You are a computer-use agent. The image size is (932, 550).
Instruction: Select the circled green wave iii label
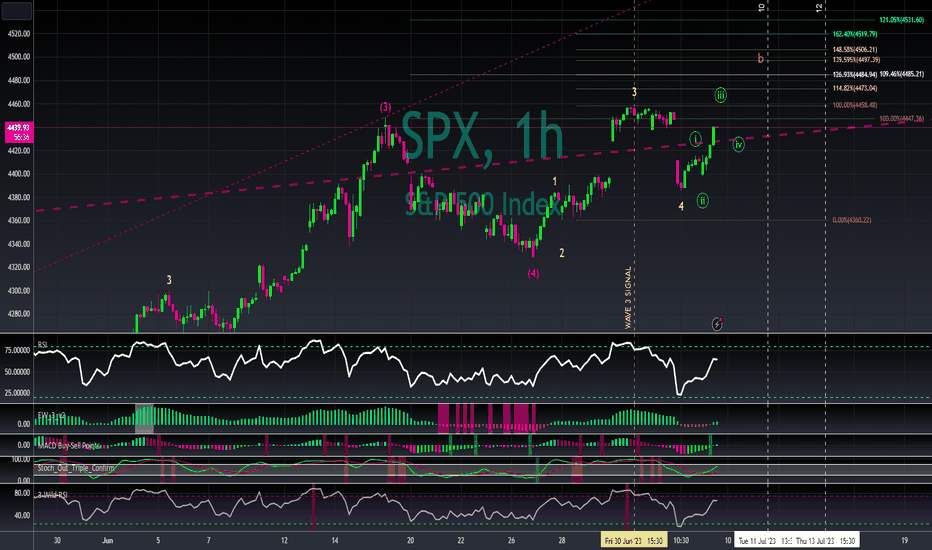[x=720, y=95]
